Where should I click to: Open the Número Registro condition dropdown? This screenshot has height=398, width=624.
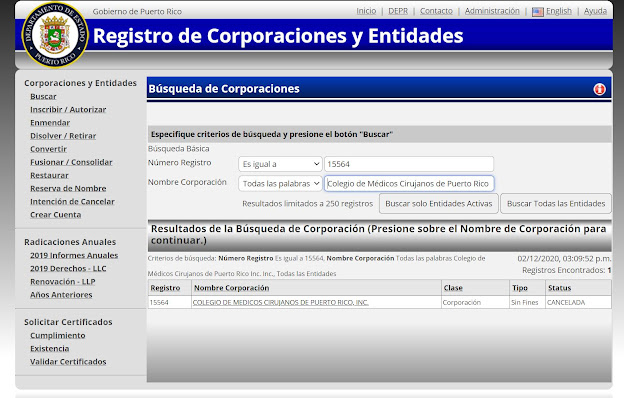281,164
